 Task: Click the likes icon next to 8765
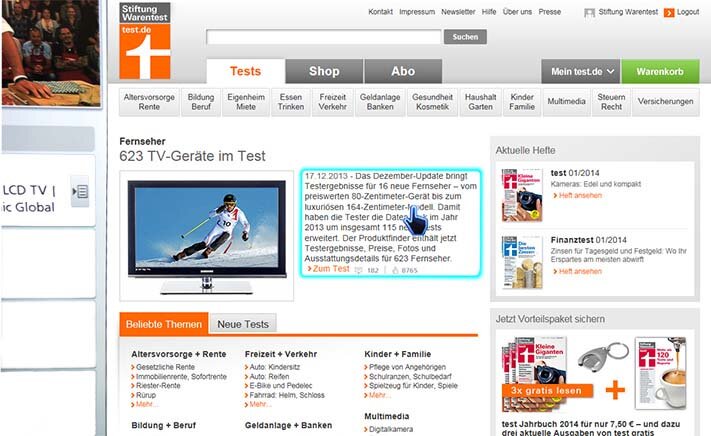393,270
